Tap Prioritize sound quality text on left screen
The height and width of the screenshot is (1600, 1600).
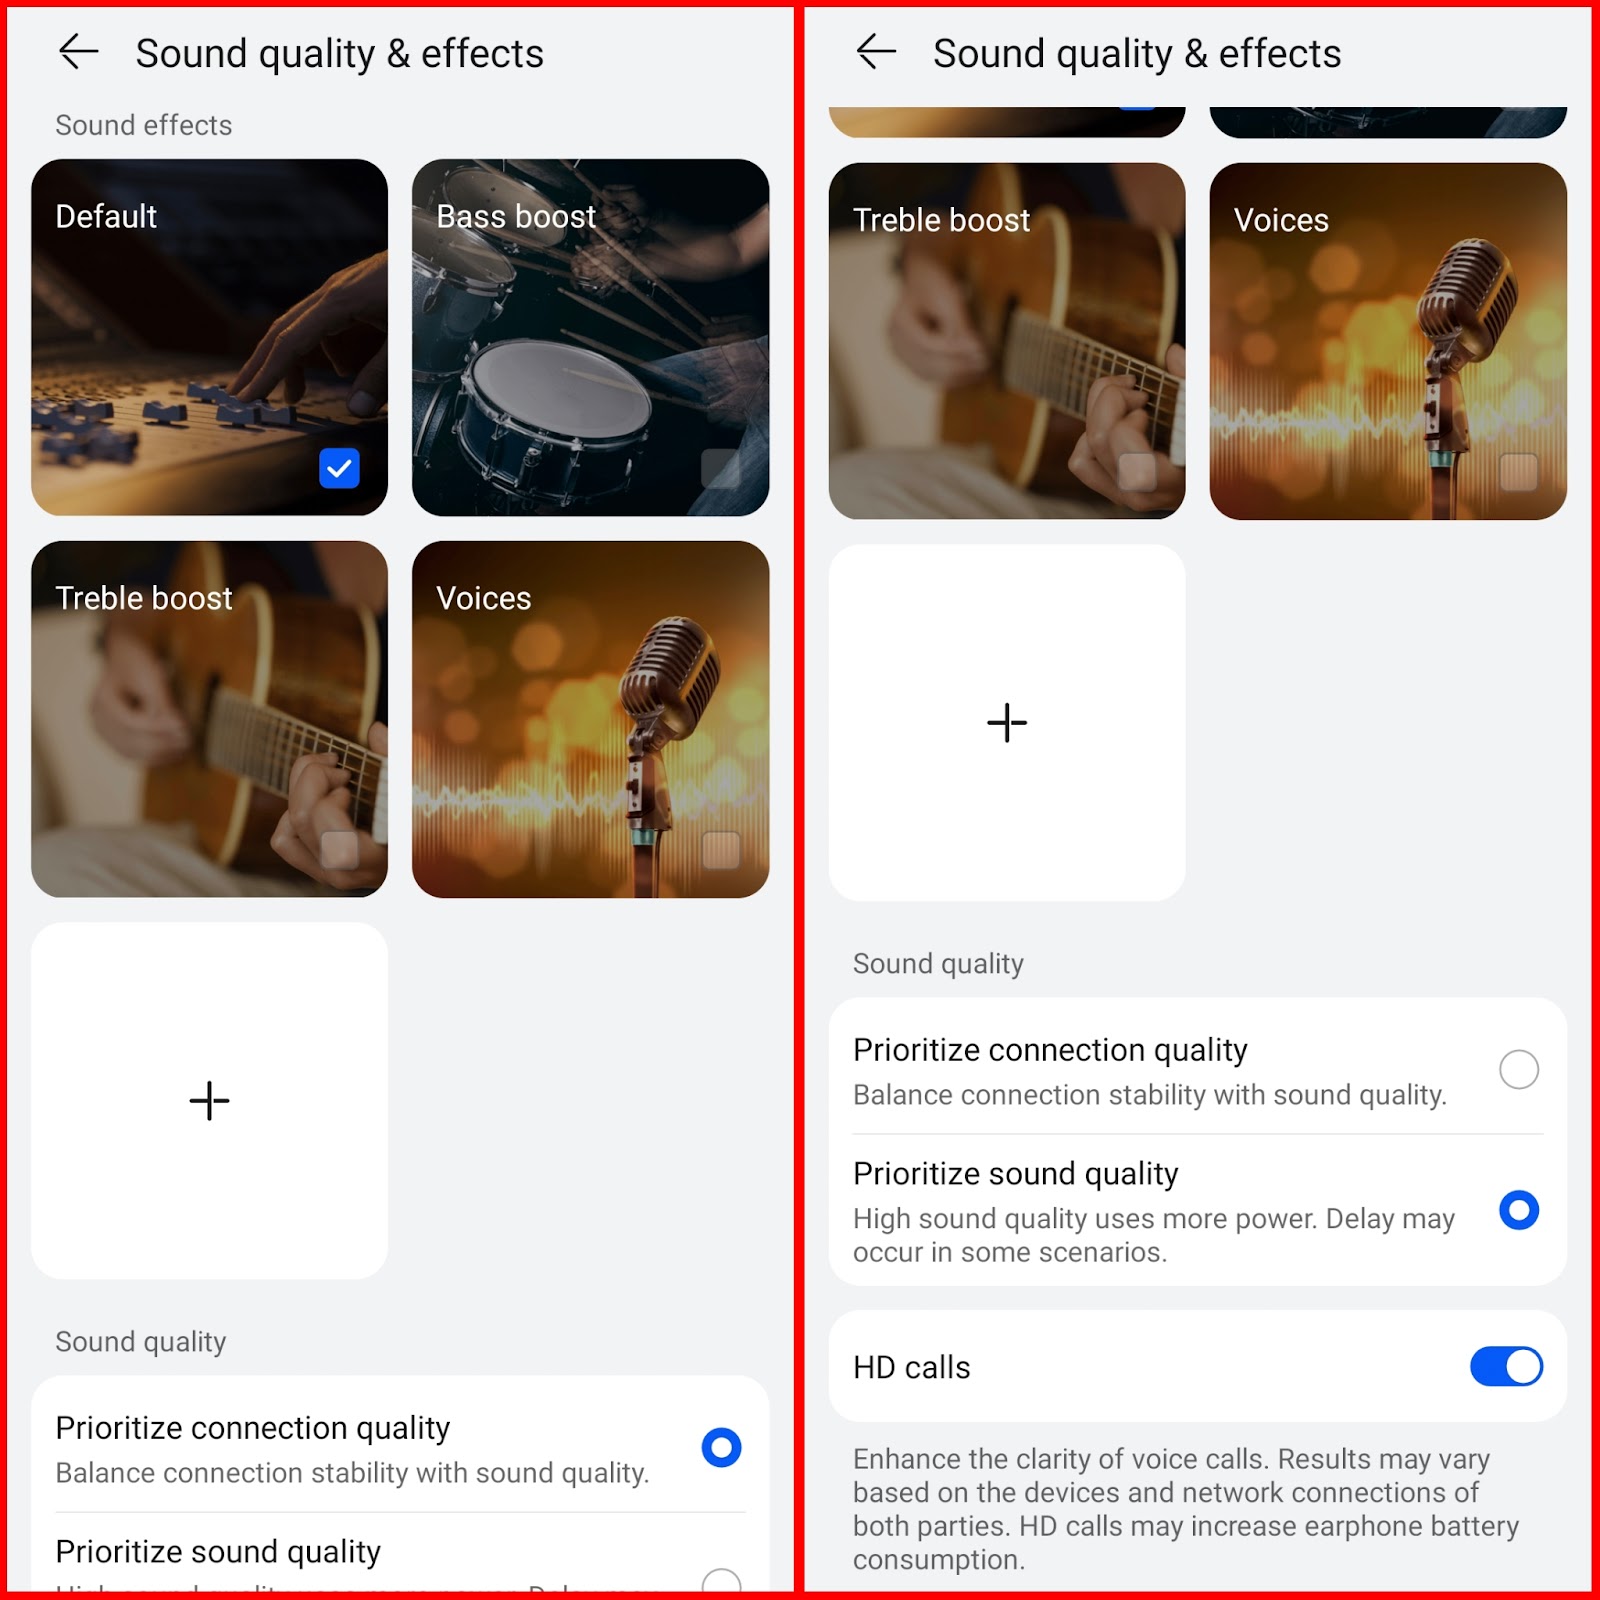pos(218,1551)
